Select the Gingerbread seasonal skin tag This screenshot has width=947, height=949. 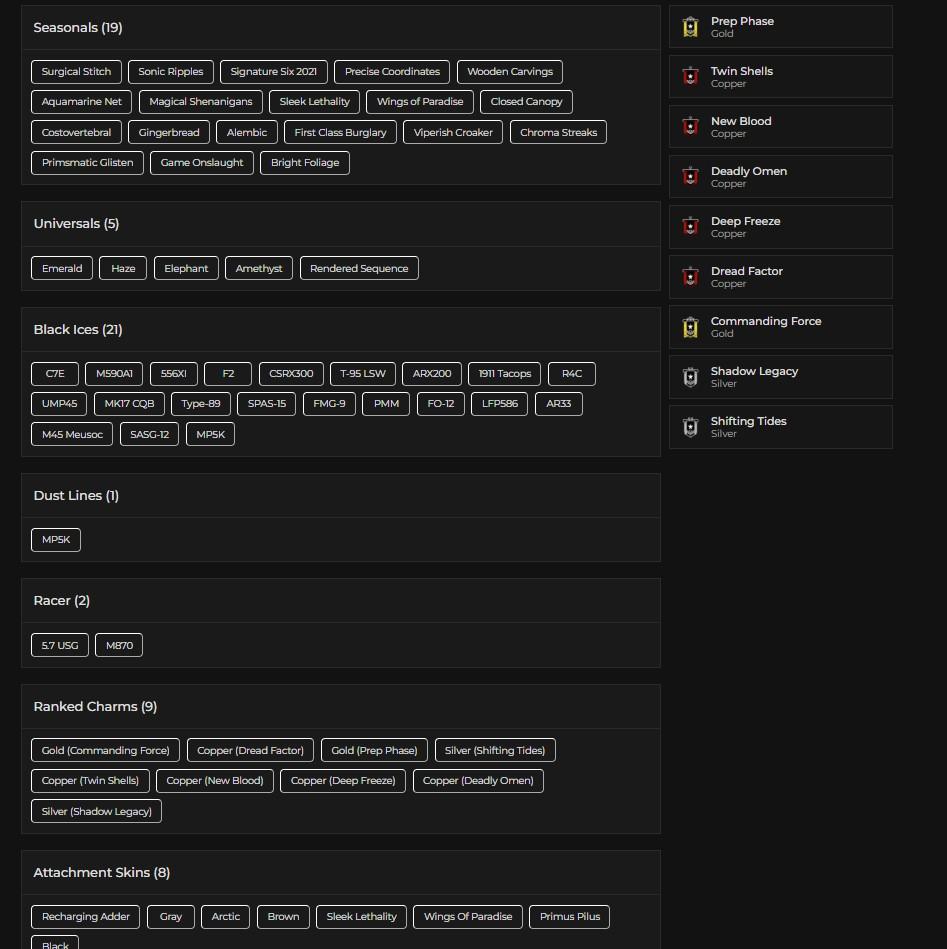click(x=169, y=132)
